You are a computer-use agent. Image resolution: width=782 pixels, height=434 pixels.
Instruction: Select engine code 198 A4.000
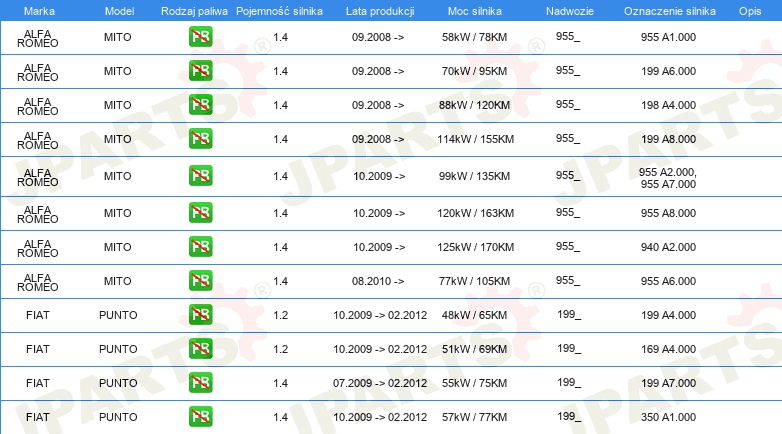click(668, 105)
